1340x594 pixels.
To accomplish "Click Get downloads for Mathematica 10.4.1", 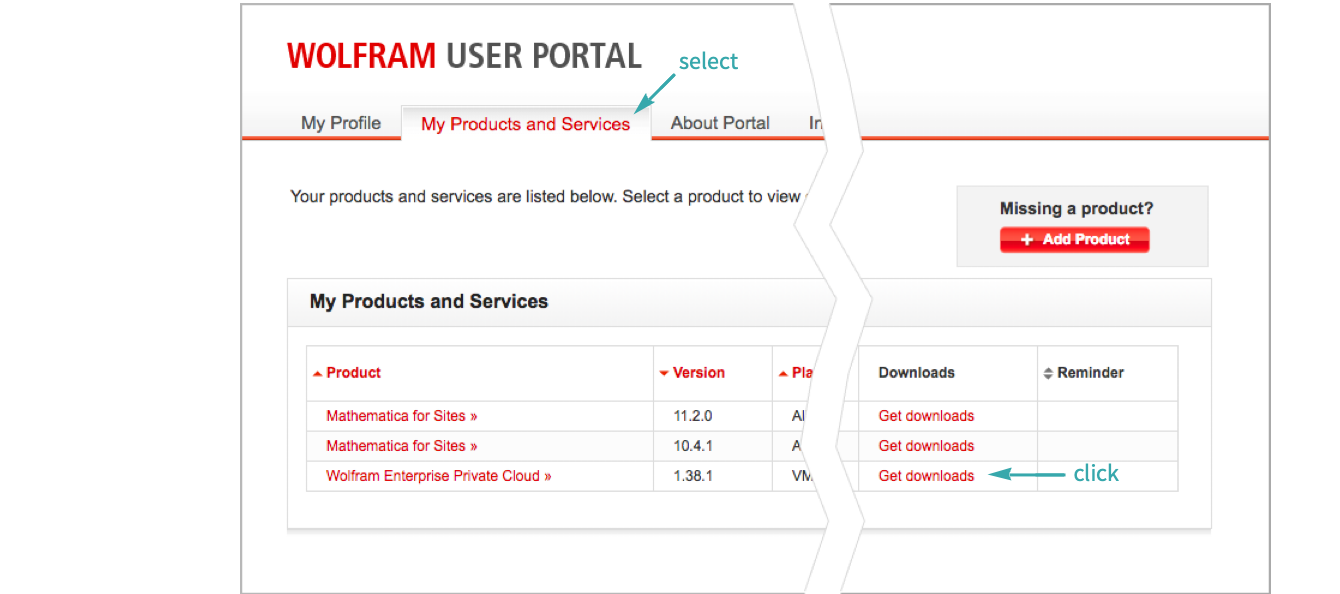I will pyautogui.click(x=926, y=446).
